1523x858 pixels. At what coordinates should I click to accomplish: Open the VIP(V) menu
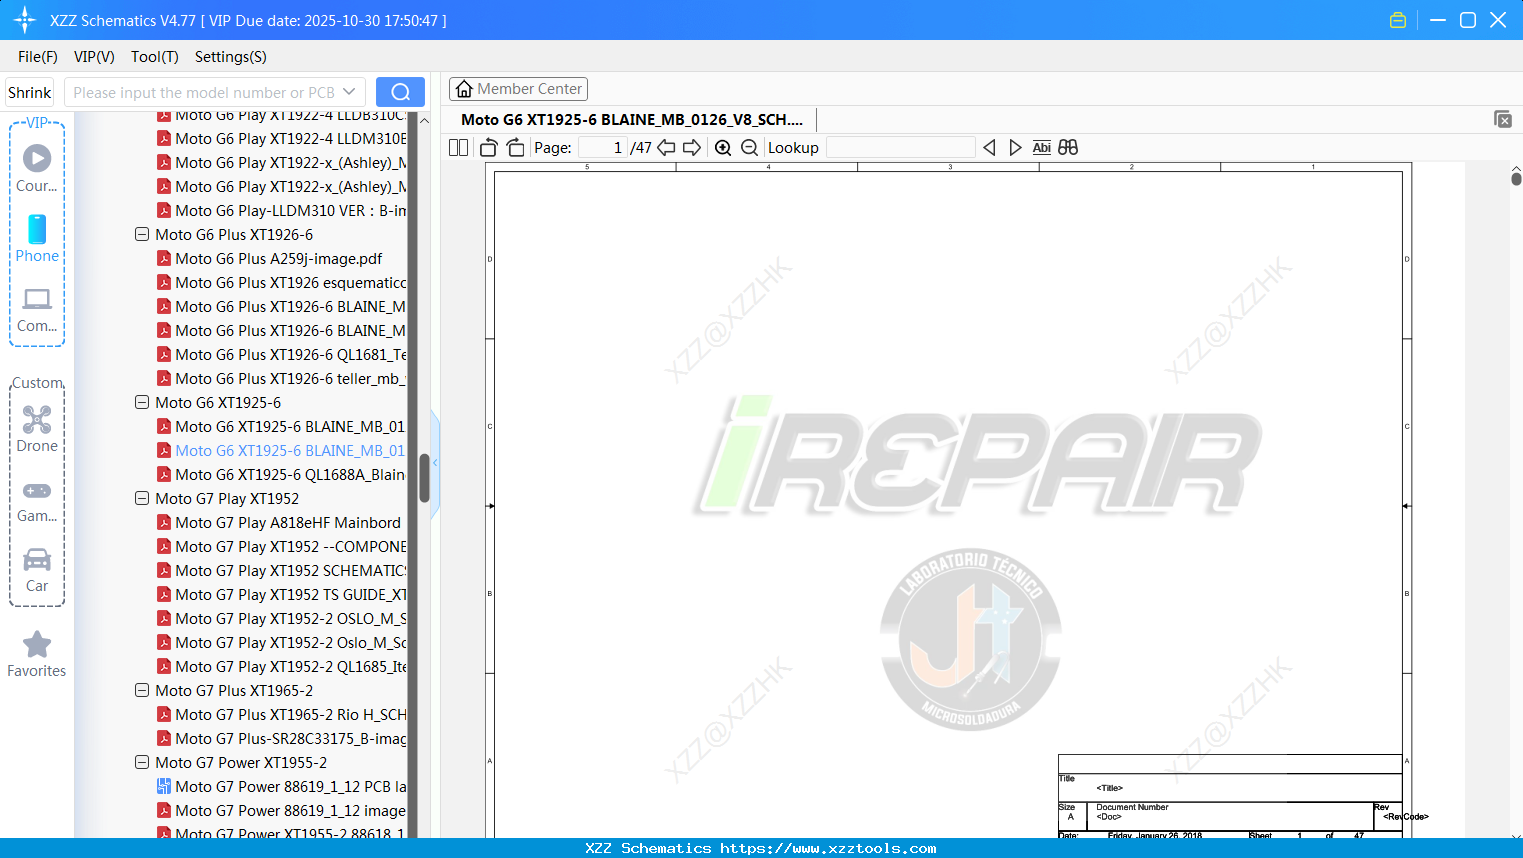click(x=94, y=57)
